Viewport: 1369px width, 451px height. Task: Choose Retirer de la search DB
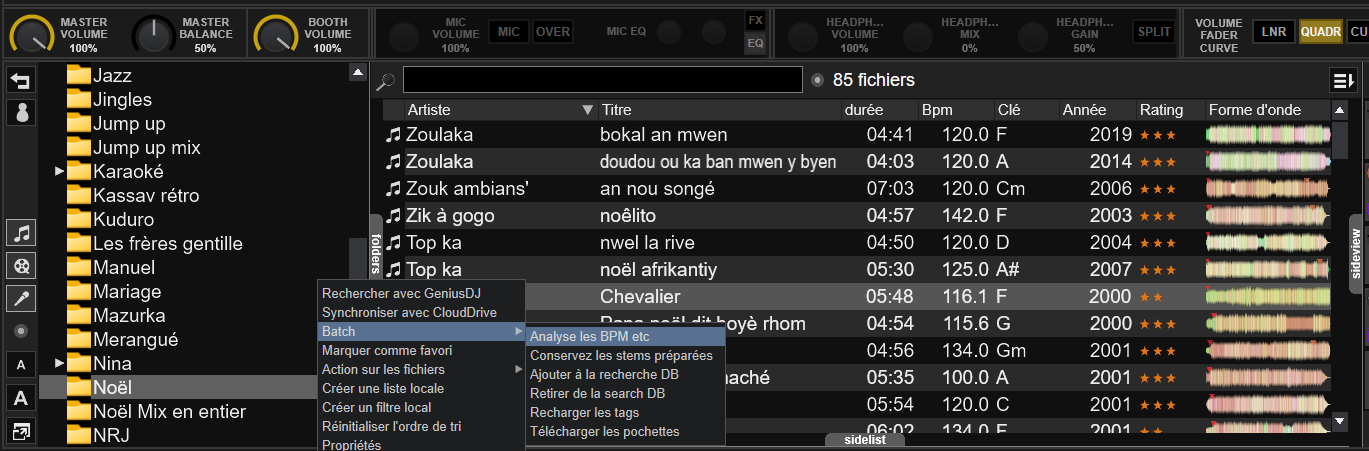coord(625,393)
